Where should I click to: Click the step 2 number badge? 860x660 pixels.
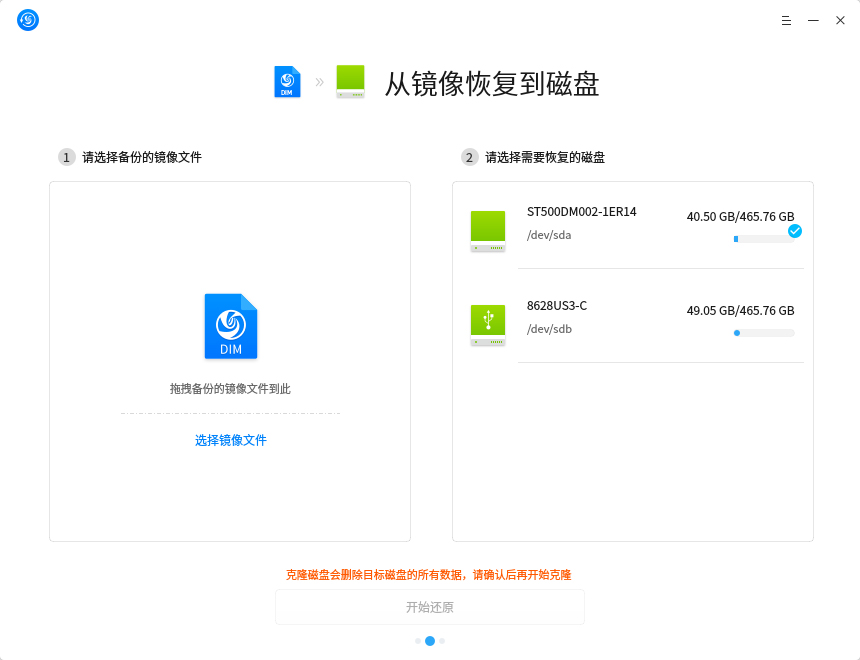(470, 157)
